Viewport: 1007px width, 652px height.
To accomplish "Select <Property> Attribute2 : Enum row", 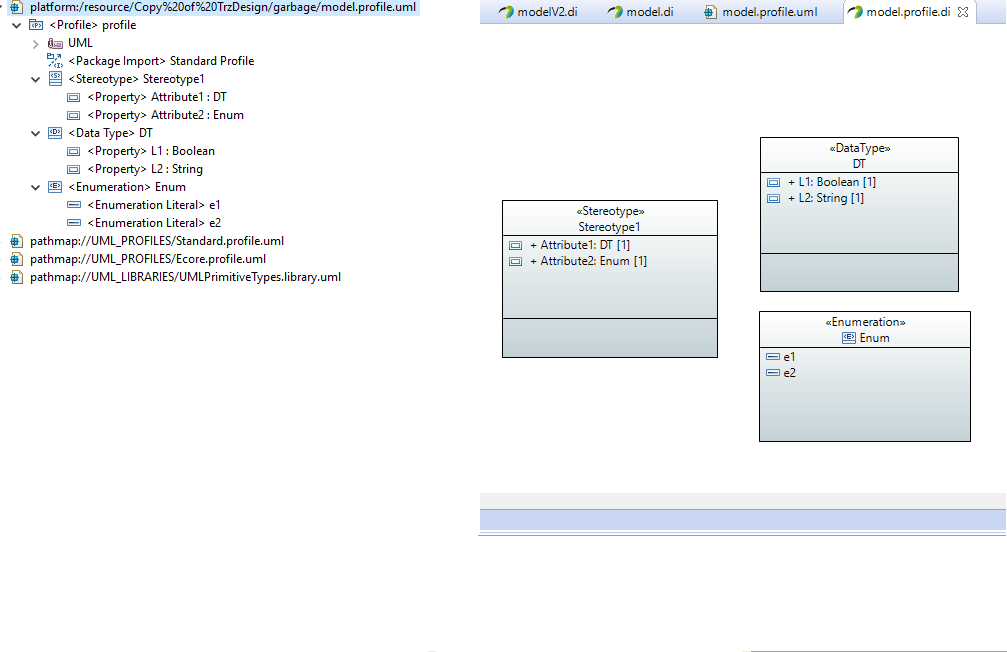I will click(x=165, y=116).
